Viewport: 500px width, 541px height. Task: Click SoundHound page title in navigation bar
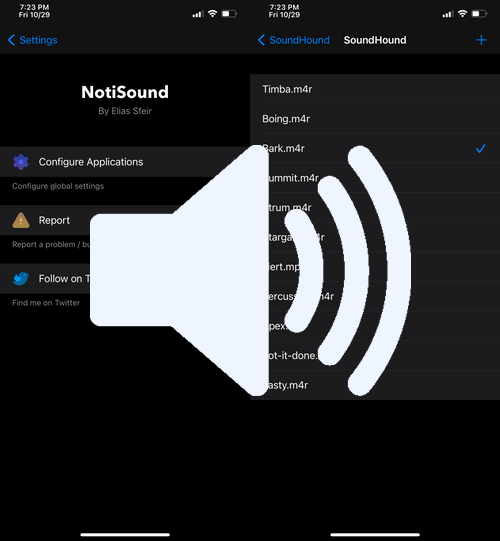[375, 40]
